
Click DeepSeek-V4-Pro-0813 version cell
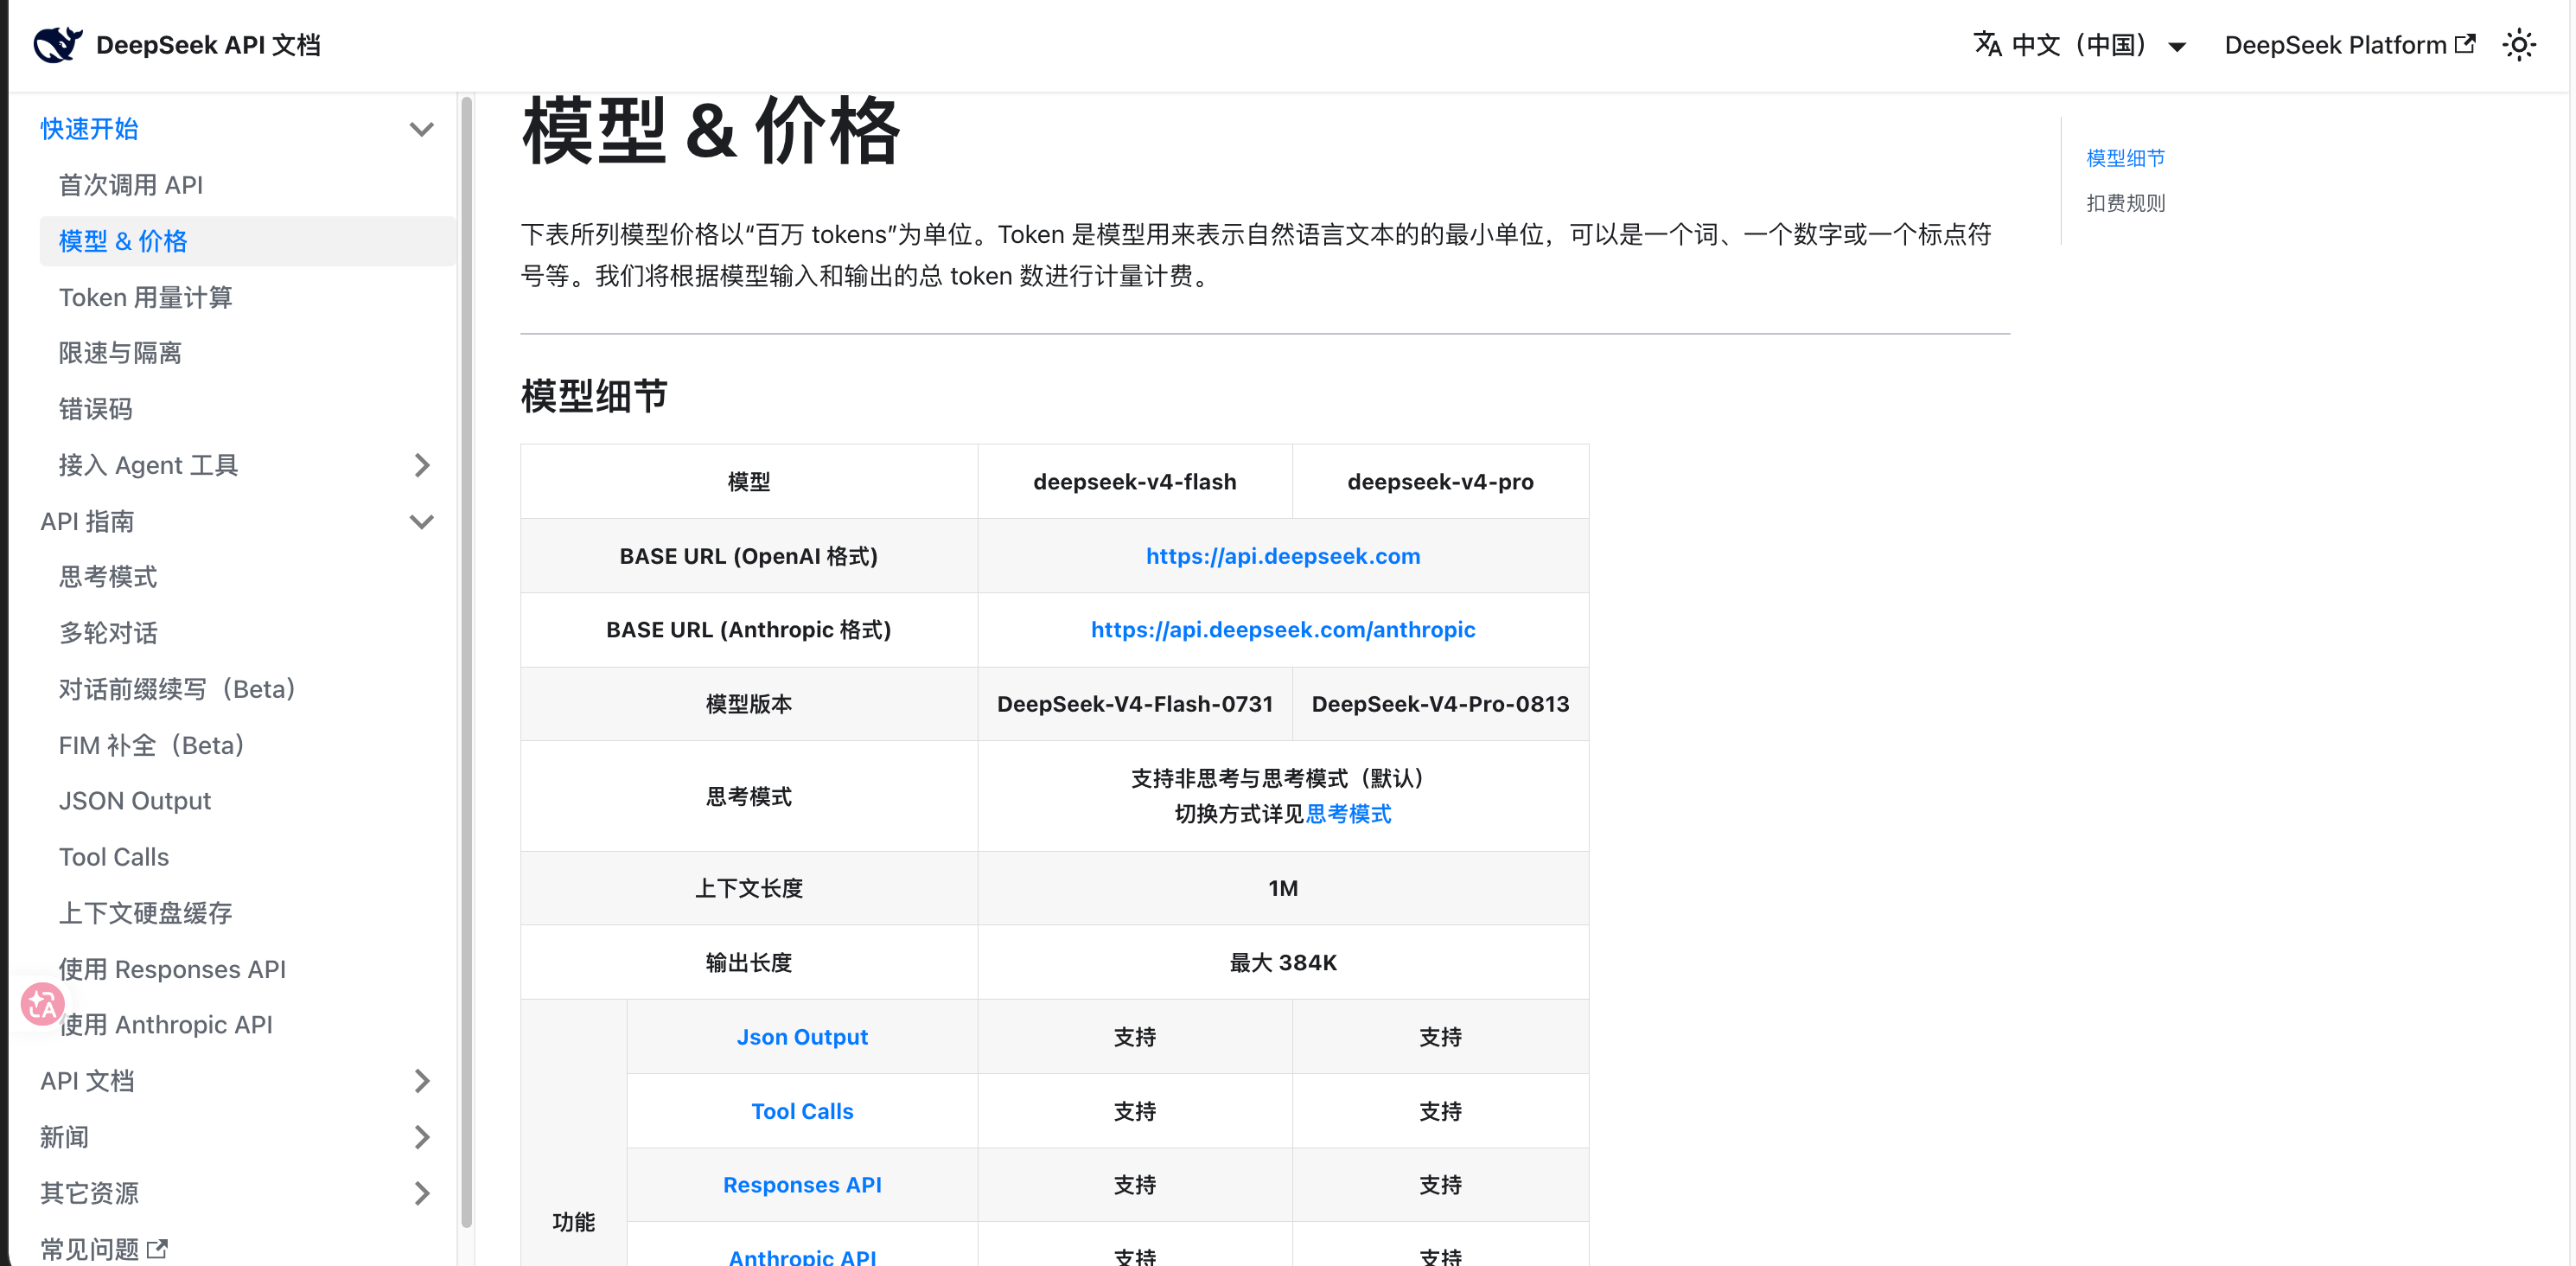(x=1440, y=704)
